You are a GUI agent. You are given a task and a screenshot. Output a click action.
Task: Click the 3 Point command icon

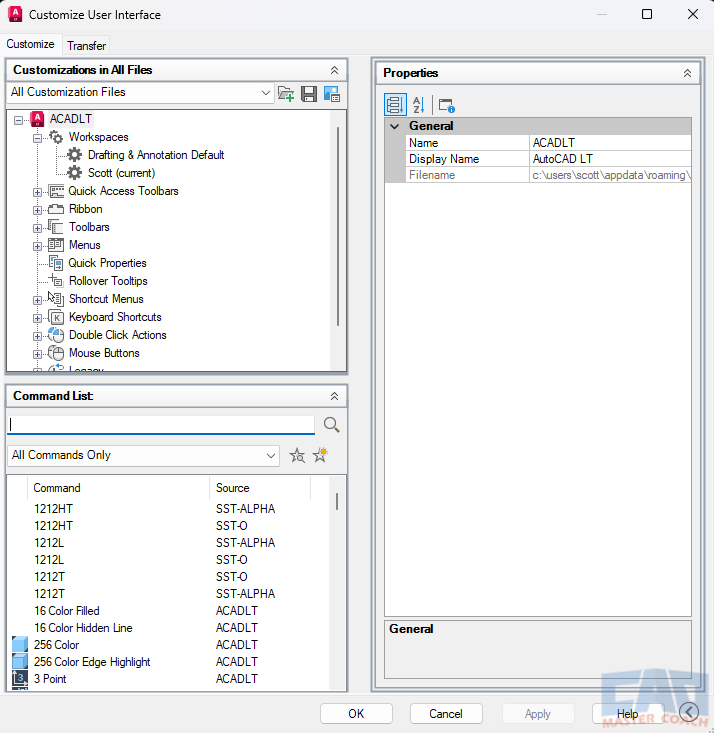pyautogui.click(x=20, y=678)
